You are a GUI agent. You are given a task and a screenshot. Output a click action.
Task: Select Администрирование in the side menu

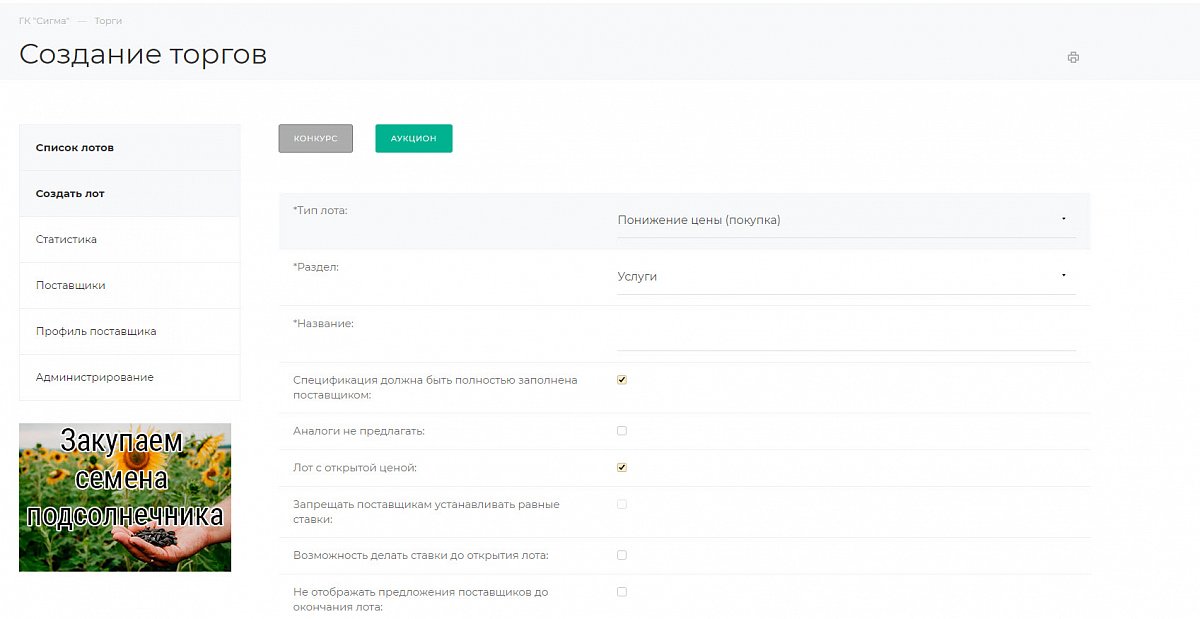(x=94, y=378)
